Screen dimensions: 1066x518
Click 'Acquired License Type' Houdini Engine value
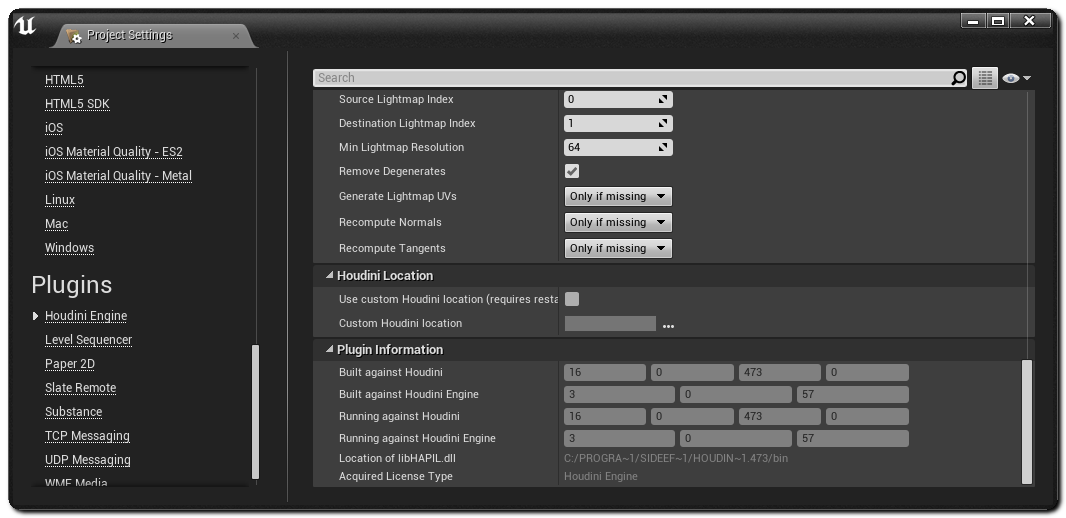click(x=601, y=477)
